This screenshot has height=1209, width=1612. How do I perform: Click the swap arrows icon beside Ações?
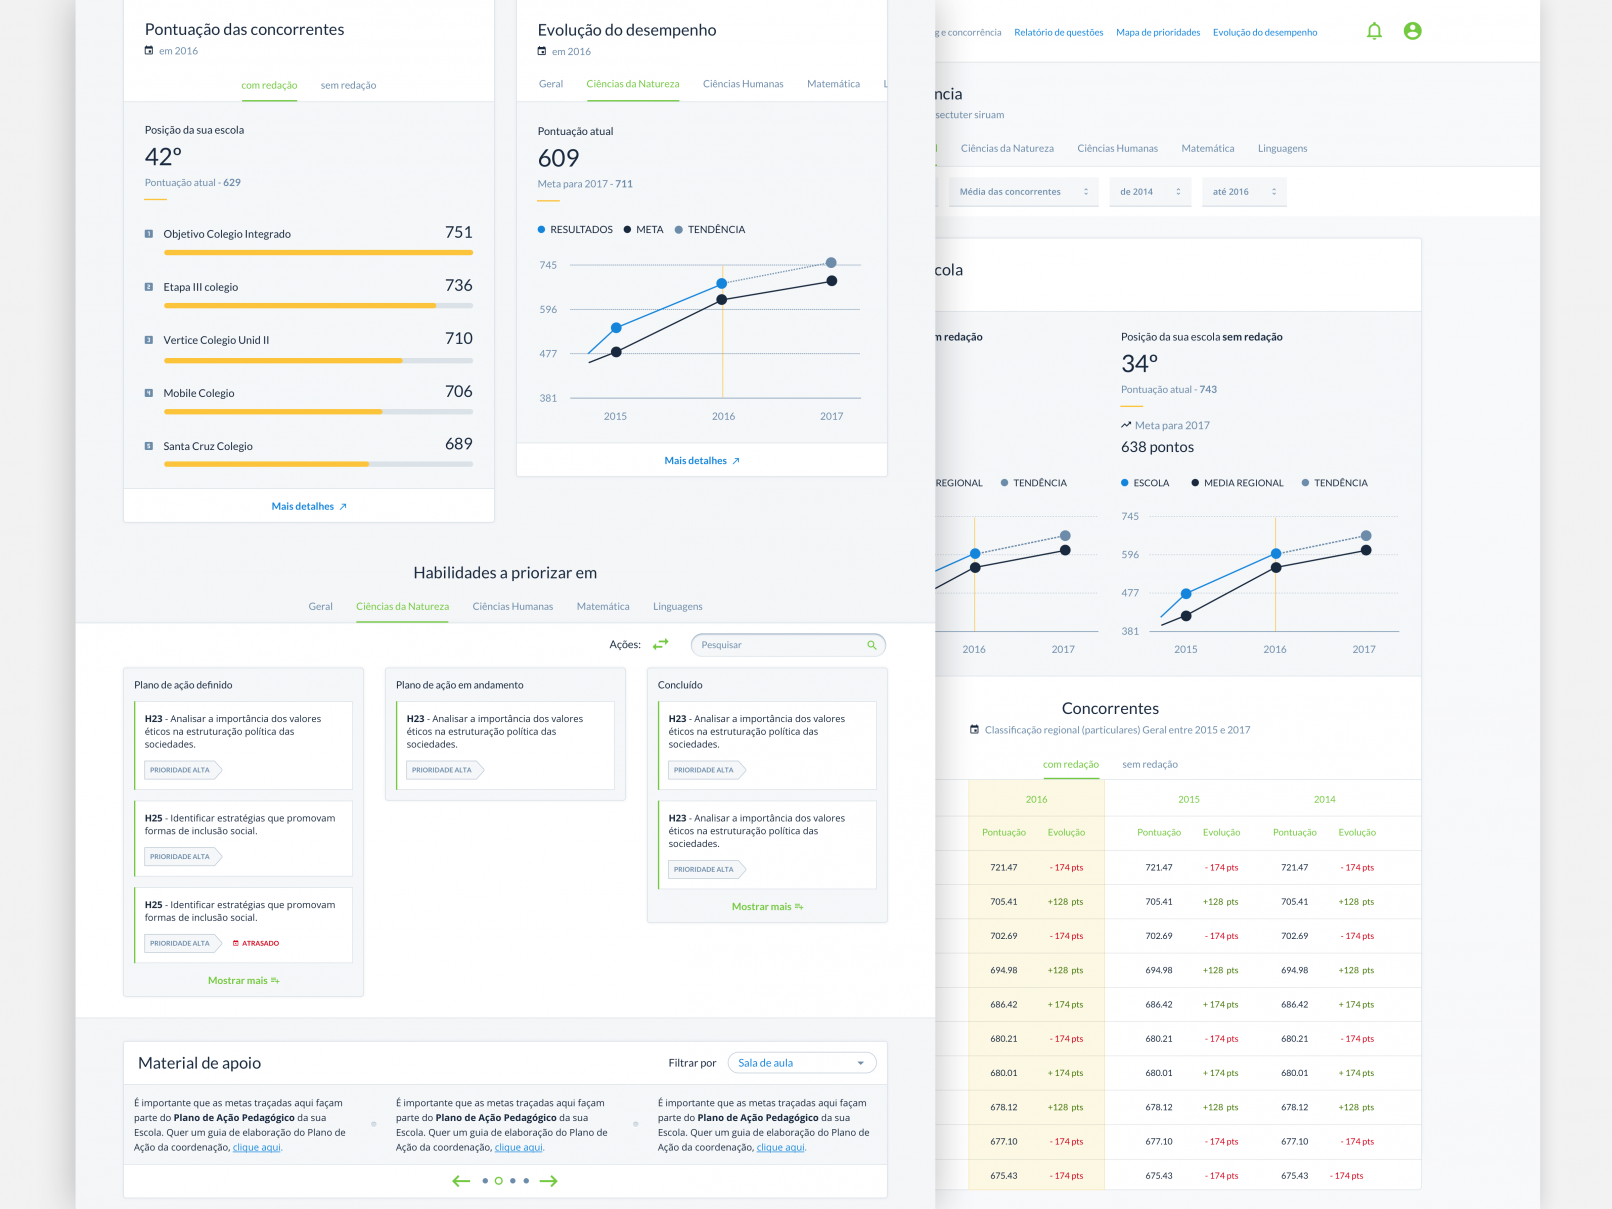coord(660,645)
